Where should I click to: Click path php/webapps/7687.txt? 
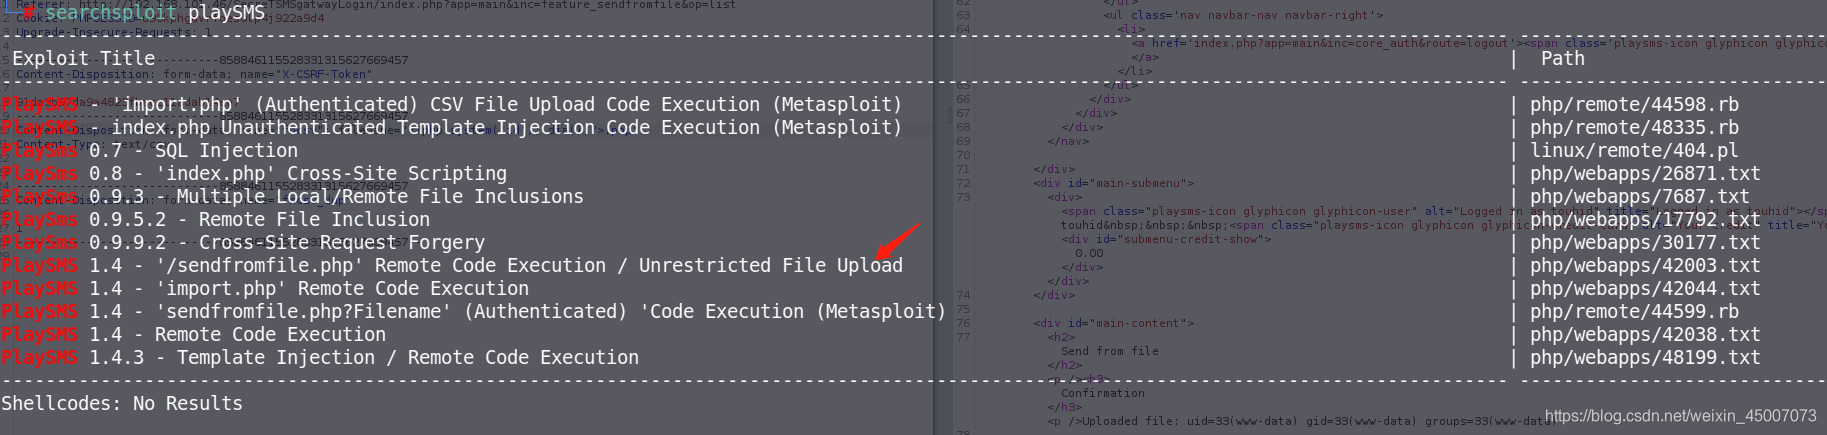point(1640,196)
